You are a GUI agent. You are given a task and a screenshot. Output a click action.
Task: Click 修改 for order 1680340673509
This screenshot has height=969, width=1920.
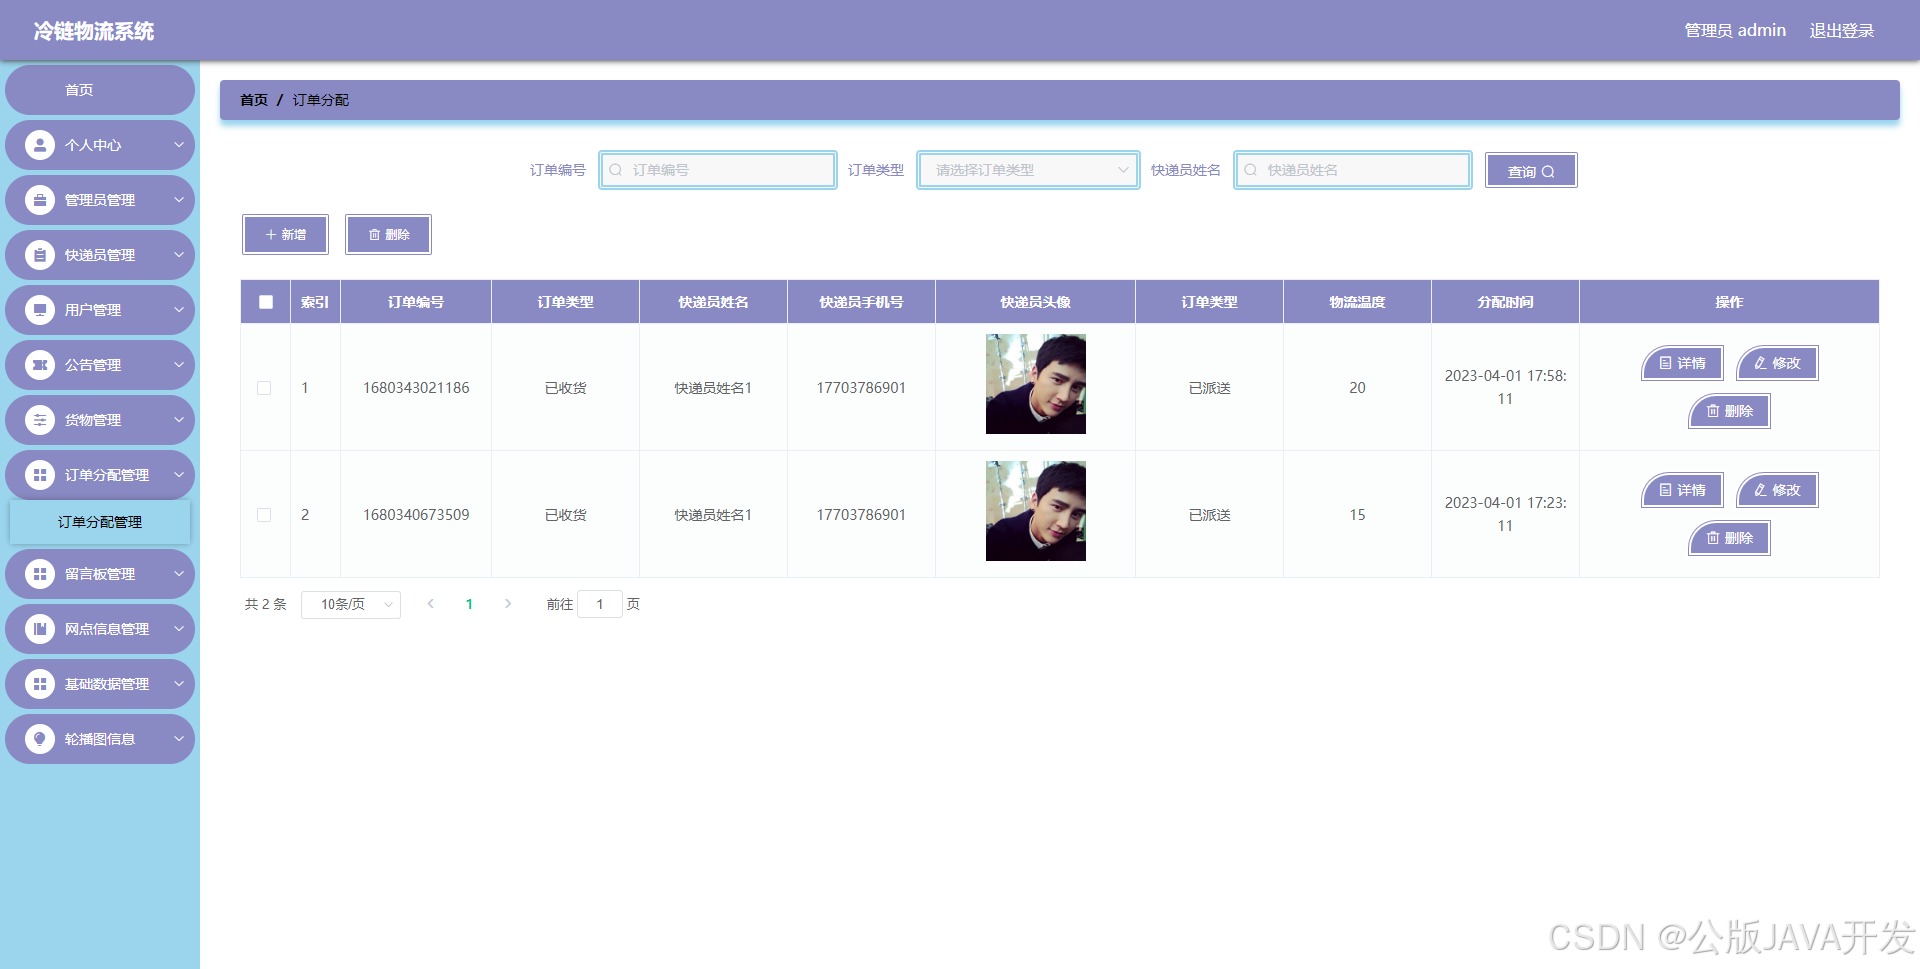(1777, 490)
